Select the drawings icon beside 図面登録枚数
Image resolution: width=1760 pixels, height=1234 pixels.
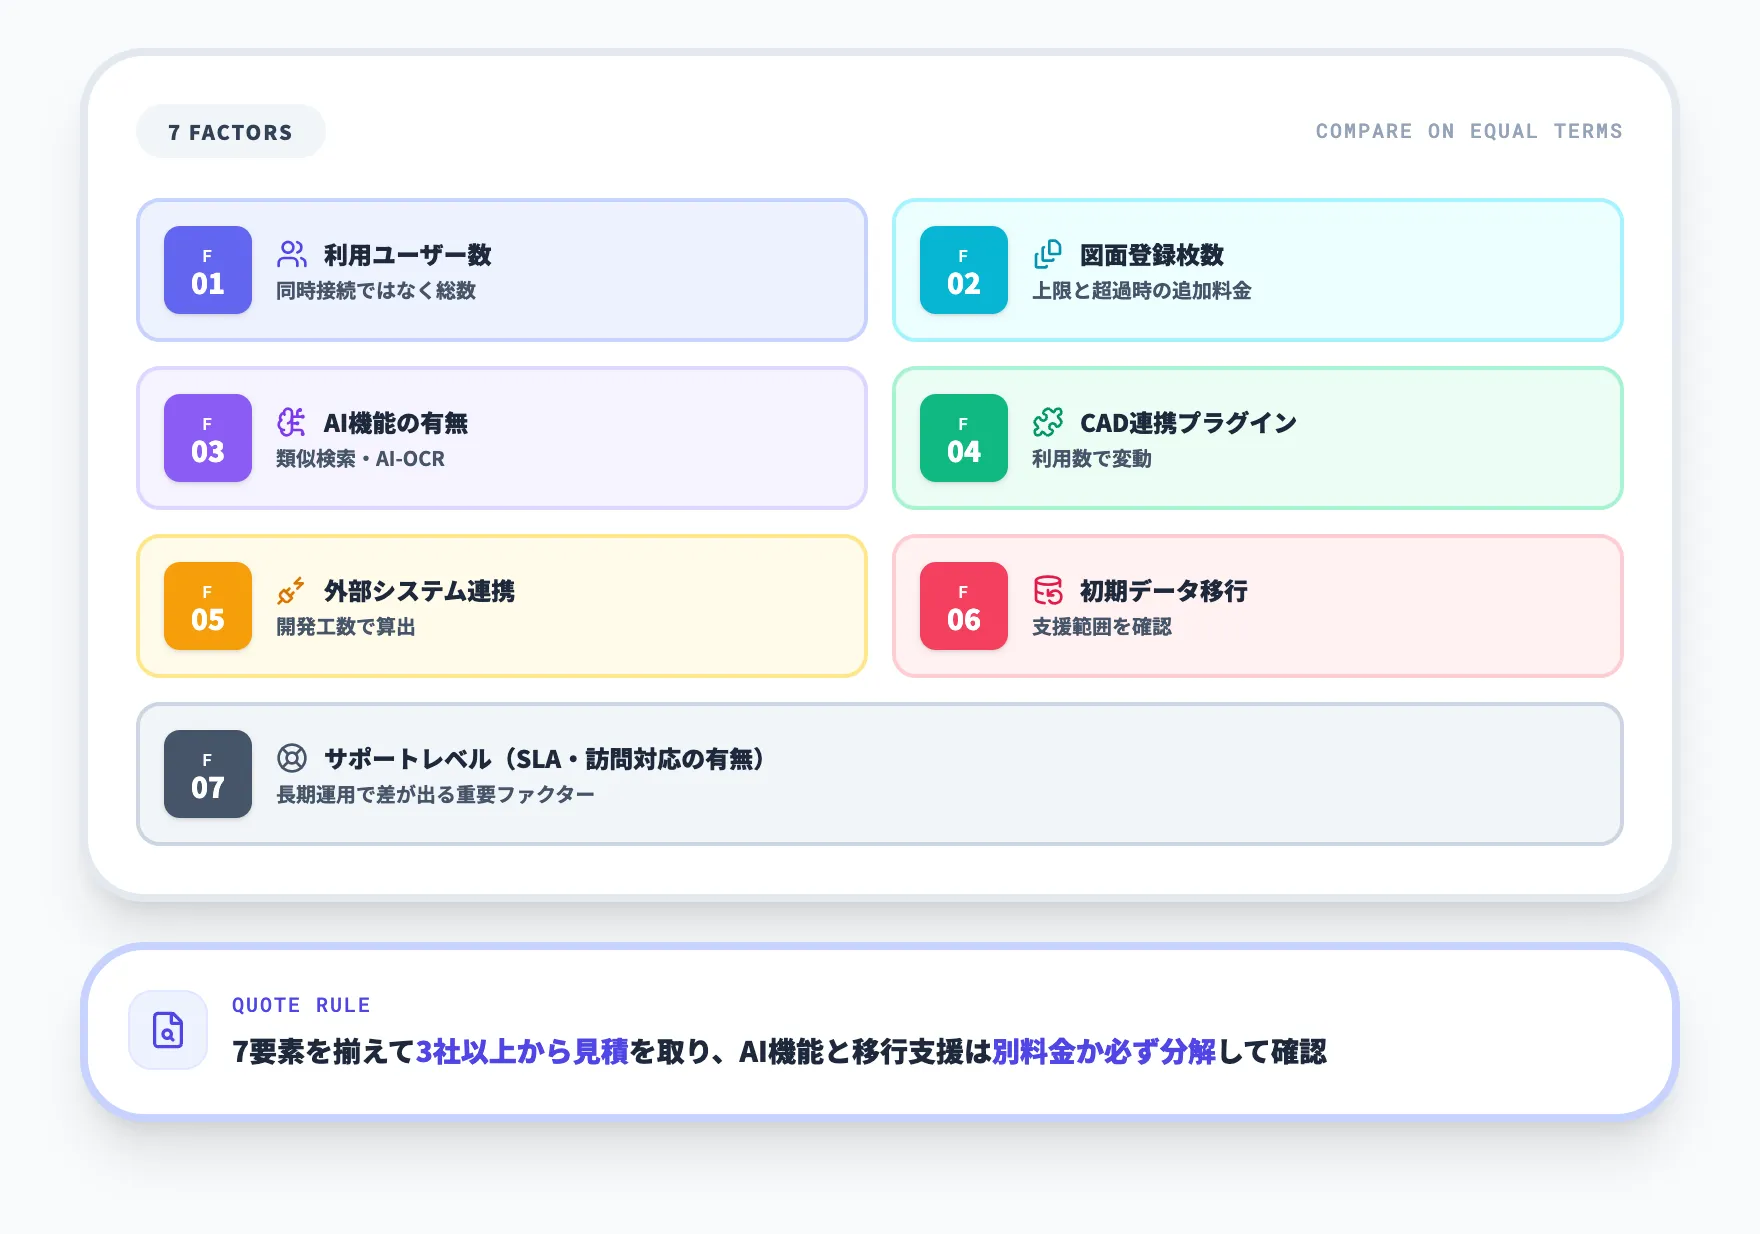(x=1047, y=254)
